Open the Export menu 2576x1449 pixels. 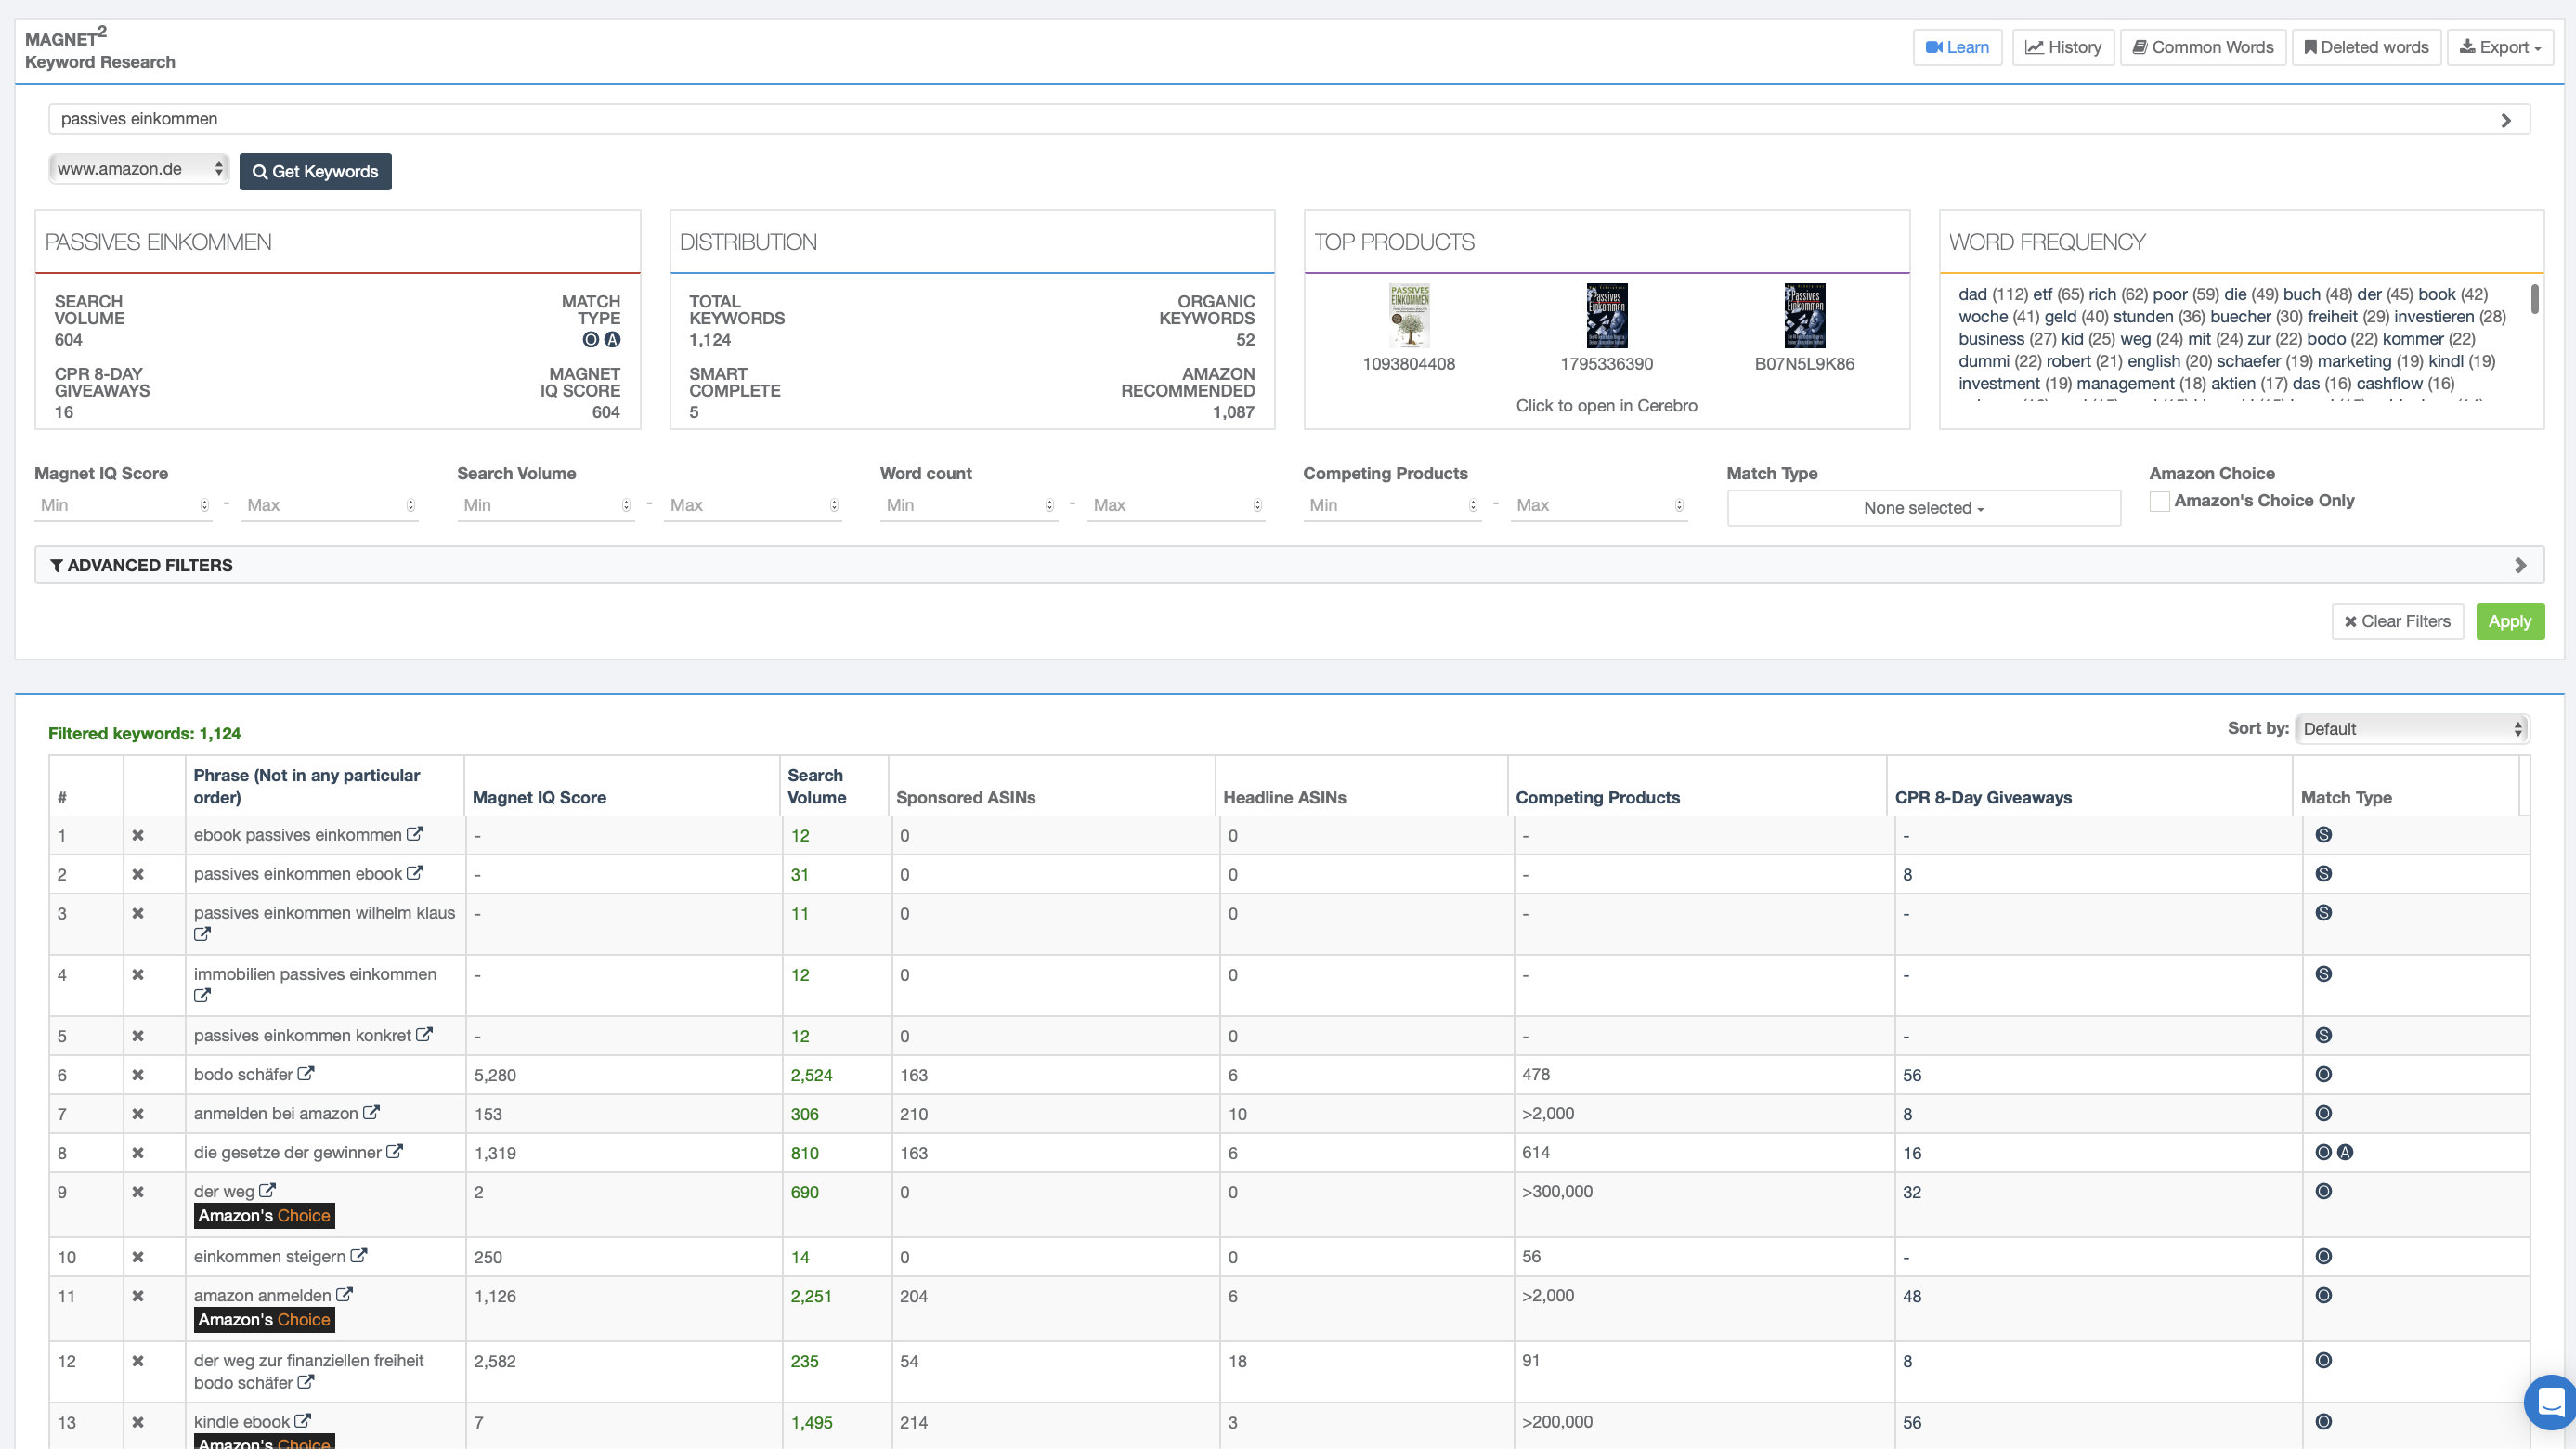pos(2499,47)
